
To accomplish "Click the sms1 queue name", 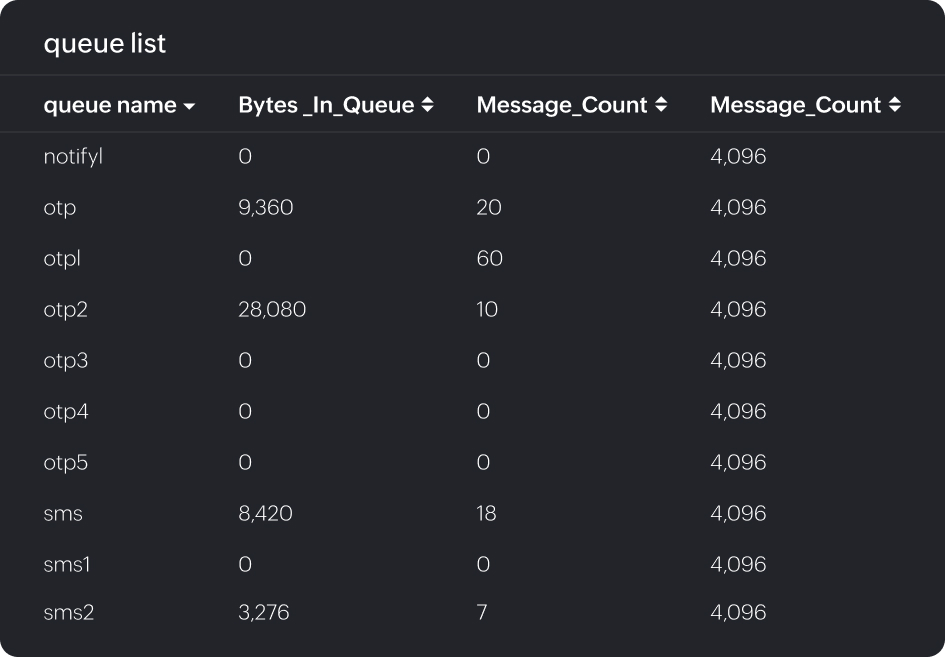I will point(67,565).
